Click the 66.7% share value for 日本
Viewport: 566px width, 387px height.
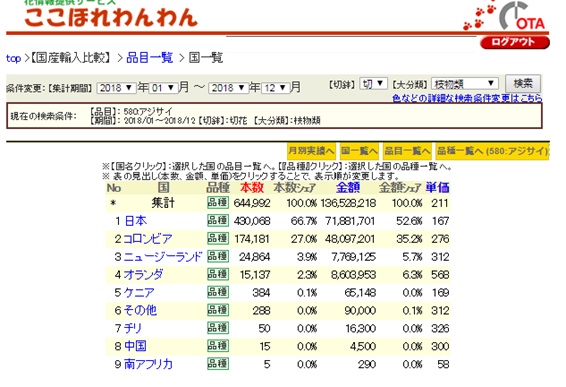[304, 221]
